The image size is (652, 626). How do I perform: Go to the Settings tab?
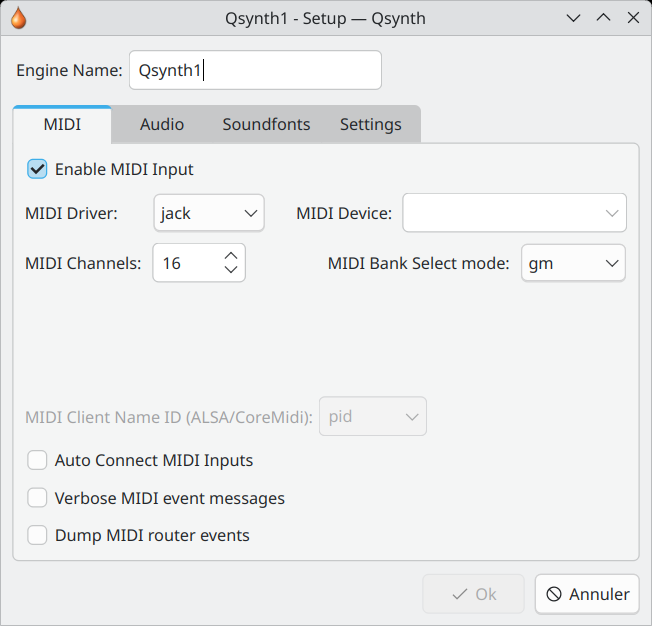(x=370, y=124)
